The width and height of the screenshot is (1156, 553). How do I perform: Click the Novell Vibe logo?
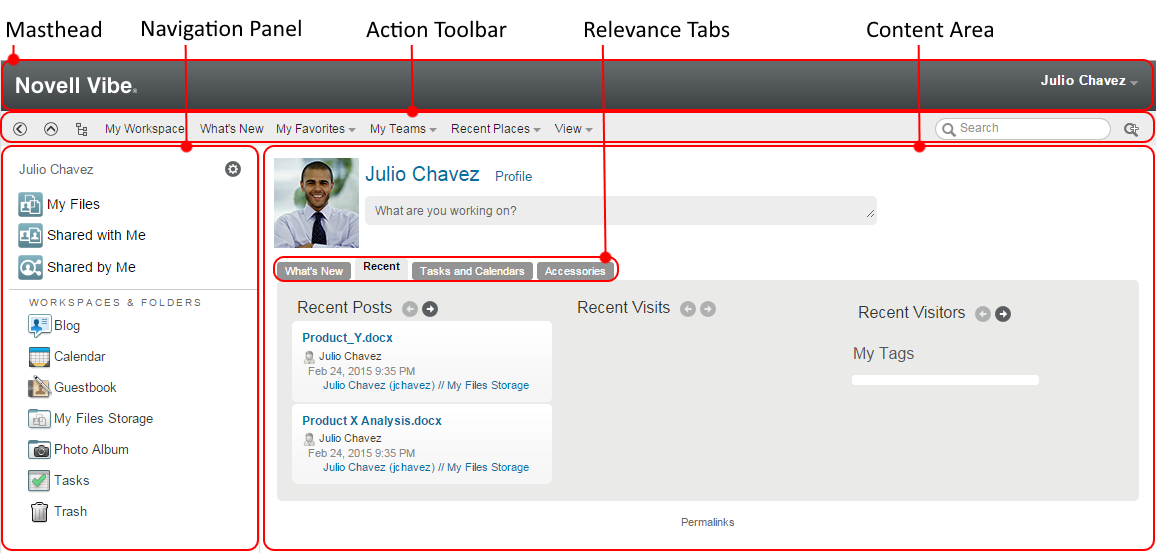click(76, 86)
